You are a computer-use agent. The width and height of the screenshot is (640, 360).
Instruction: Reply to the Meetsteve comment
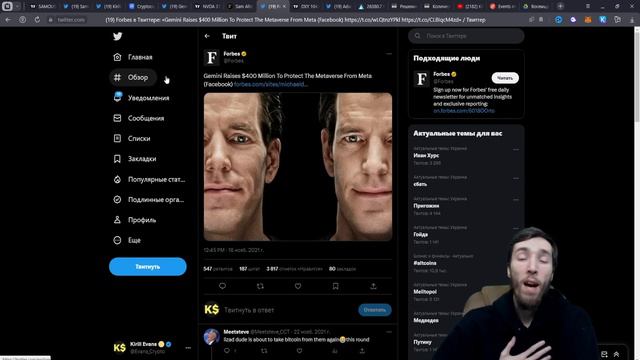pyautogui.click(x=227, y=351)
